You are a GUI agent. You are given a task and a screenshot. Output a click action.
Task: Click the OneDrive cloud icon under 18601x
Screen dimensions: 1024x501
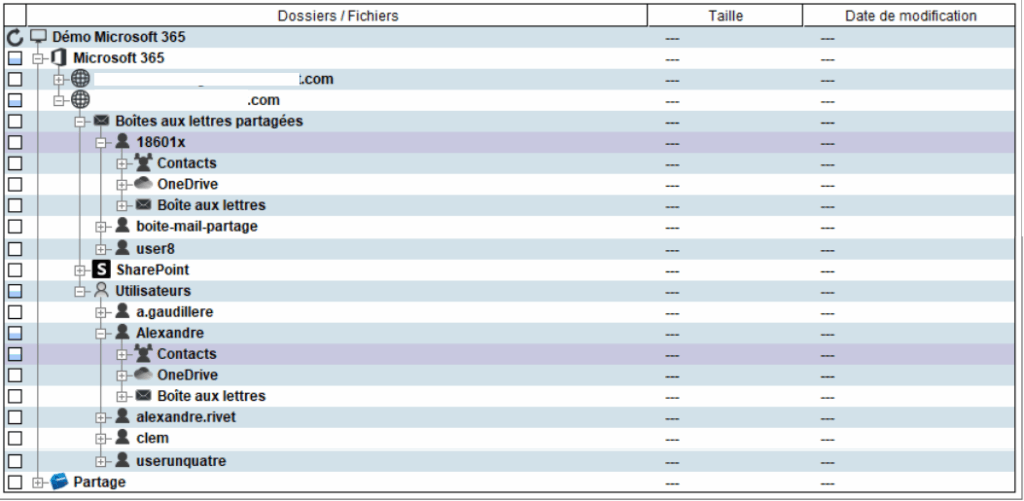[143, 184]
